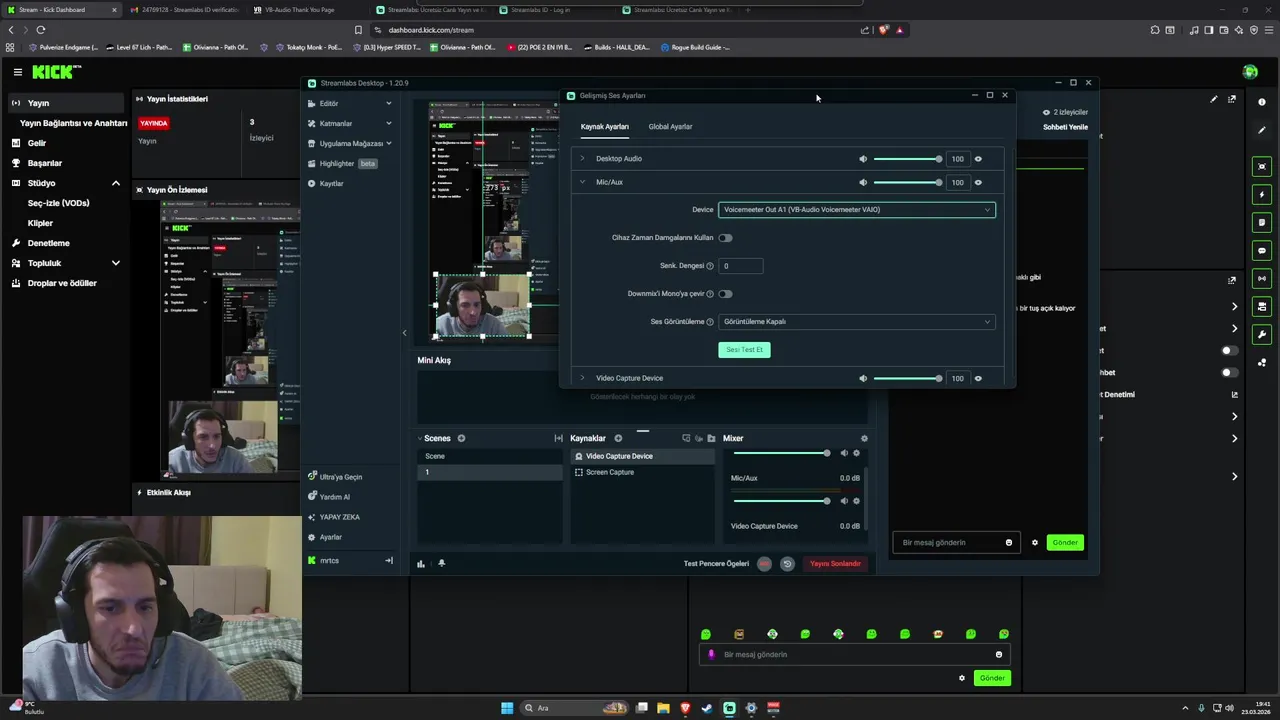Enable Cihaz Zaman Damgalarını Kullan switch
1280x720 pixels.
point(725,238)
